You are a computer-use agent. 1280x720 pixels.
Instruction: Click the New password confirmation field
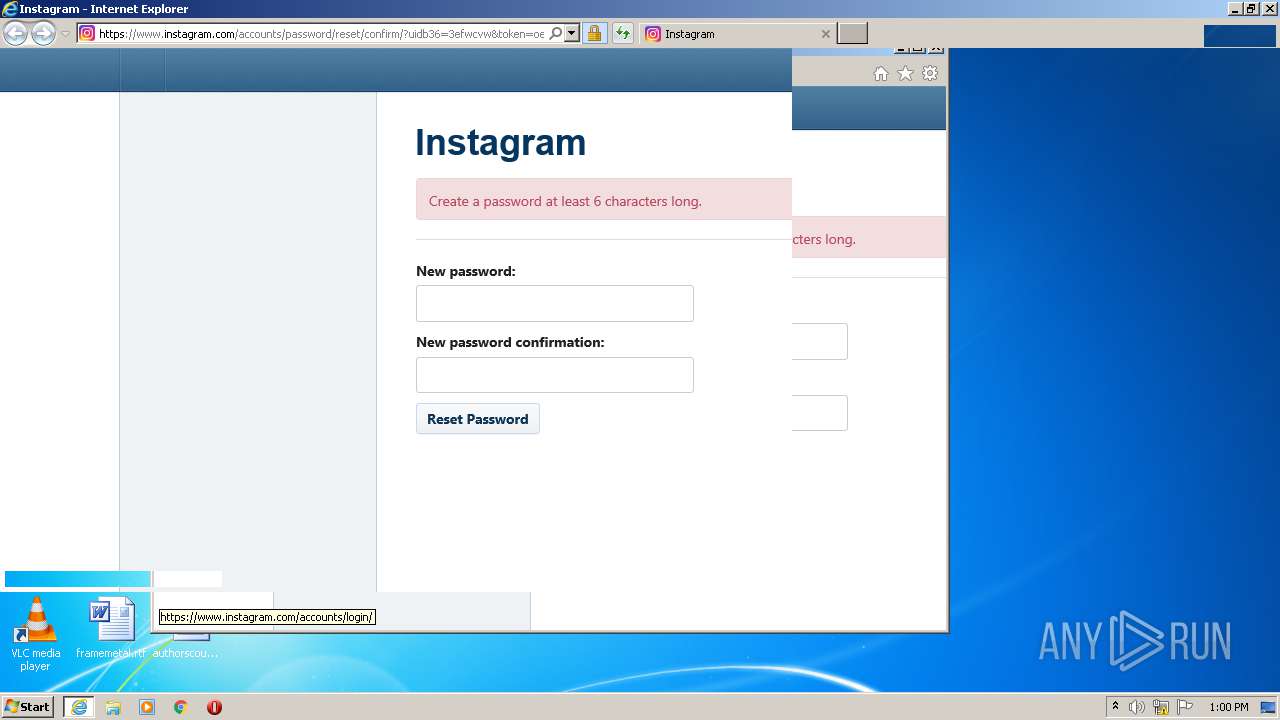(555, 375)
